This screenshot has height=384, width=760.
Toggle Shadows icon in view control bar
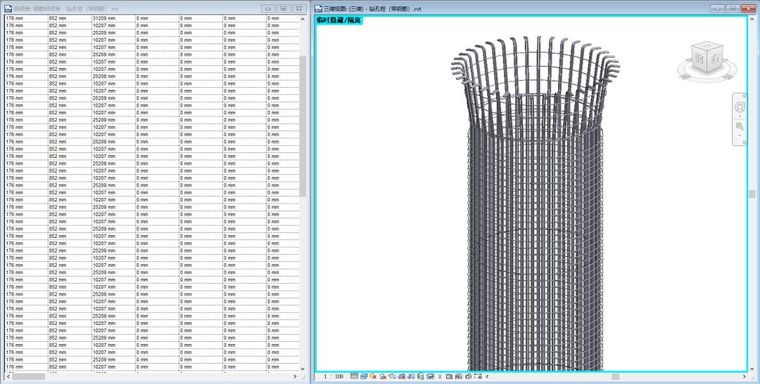[x=383, y=376]
